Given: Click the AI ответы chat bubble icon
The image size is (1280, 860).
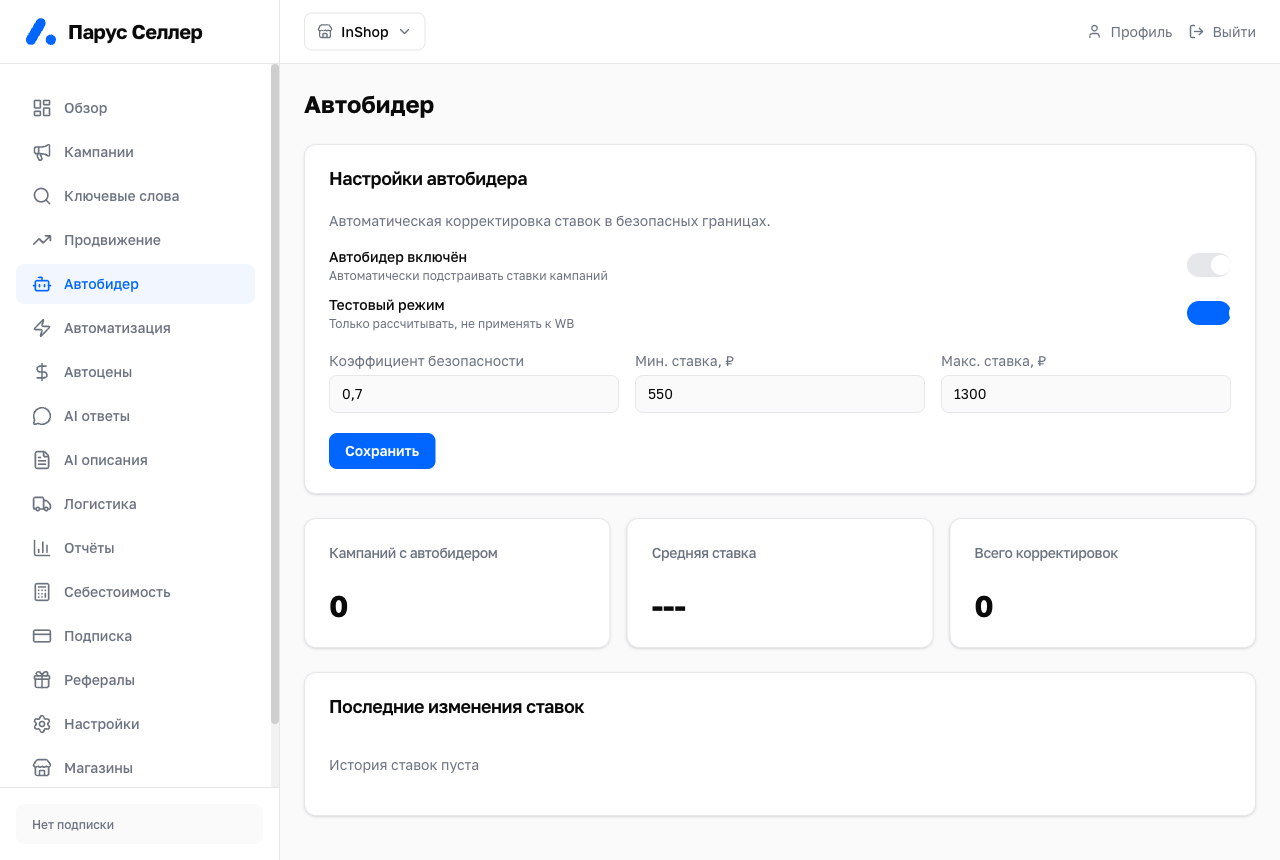Looking at the screenshot, I should tap(42, 416).
